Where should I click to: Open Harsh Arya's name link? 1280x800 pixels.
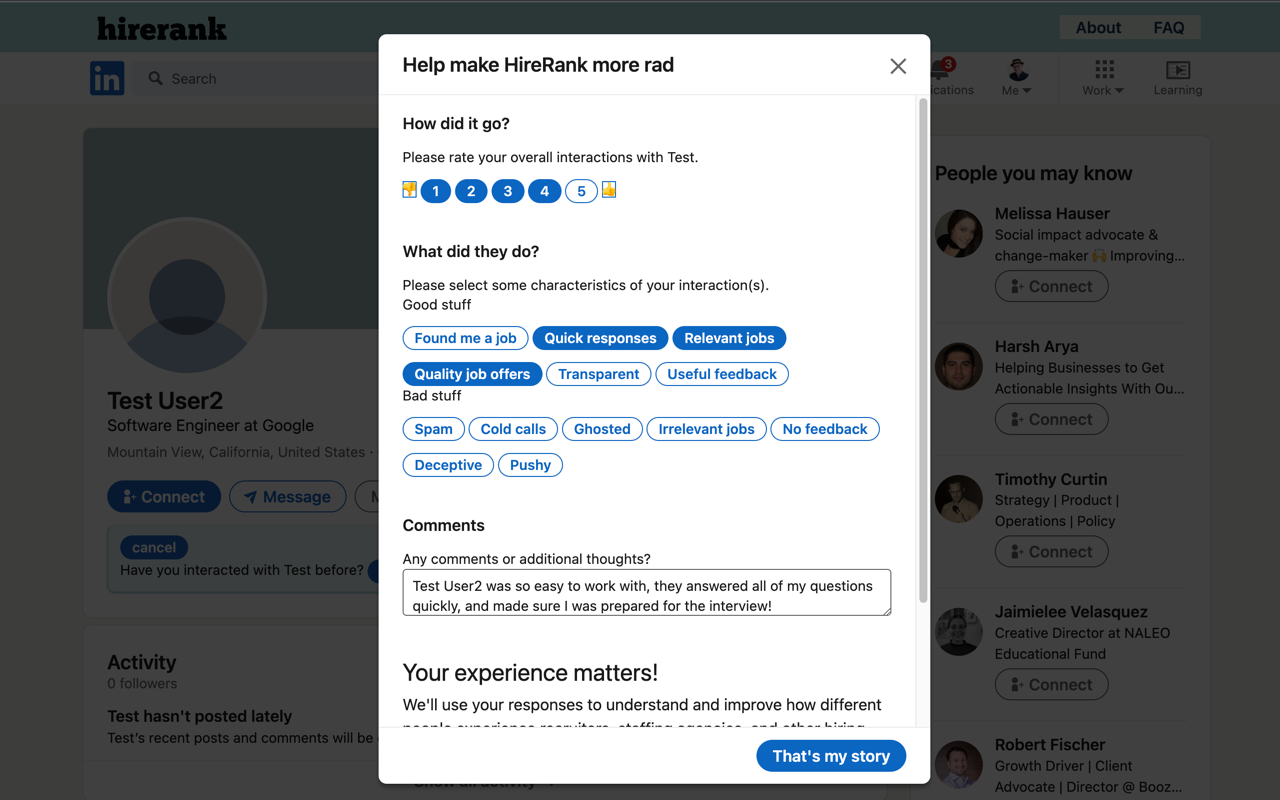click(1036, 347)
